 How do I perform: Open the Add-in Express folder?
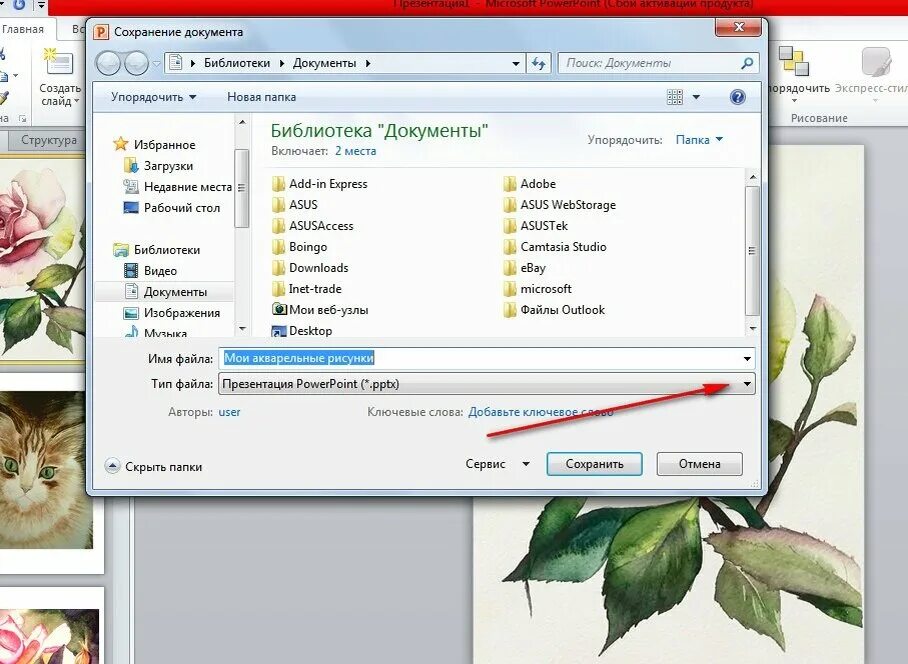[x=320, y=184]
